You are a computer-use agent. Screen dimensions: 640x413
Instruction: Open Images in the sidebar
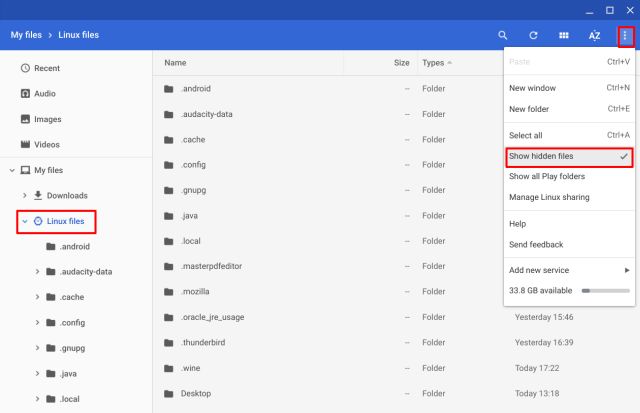coord(47,119)
